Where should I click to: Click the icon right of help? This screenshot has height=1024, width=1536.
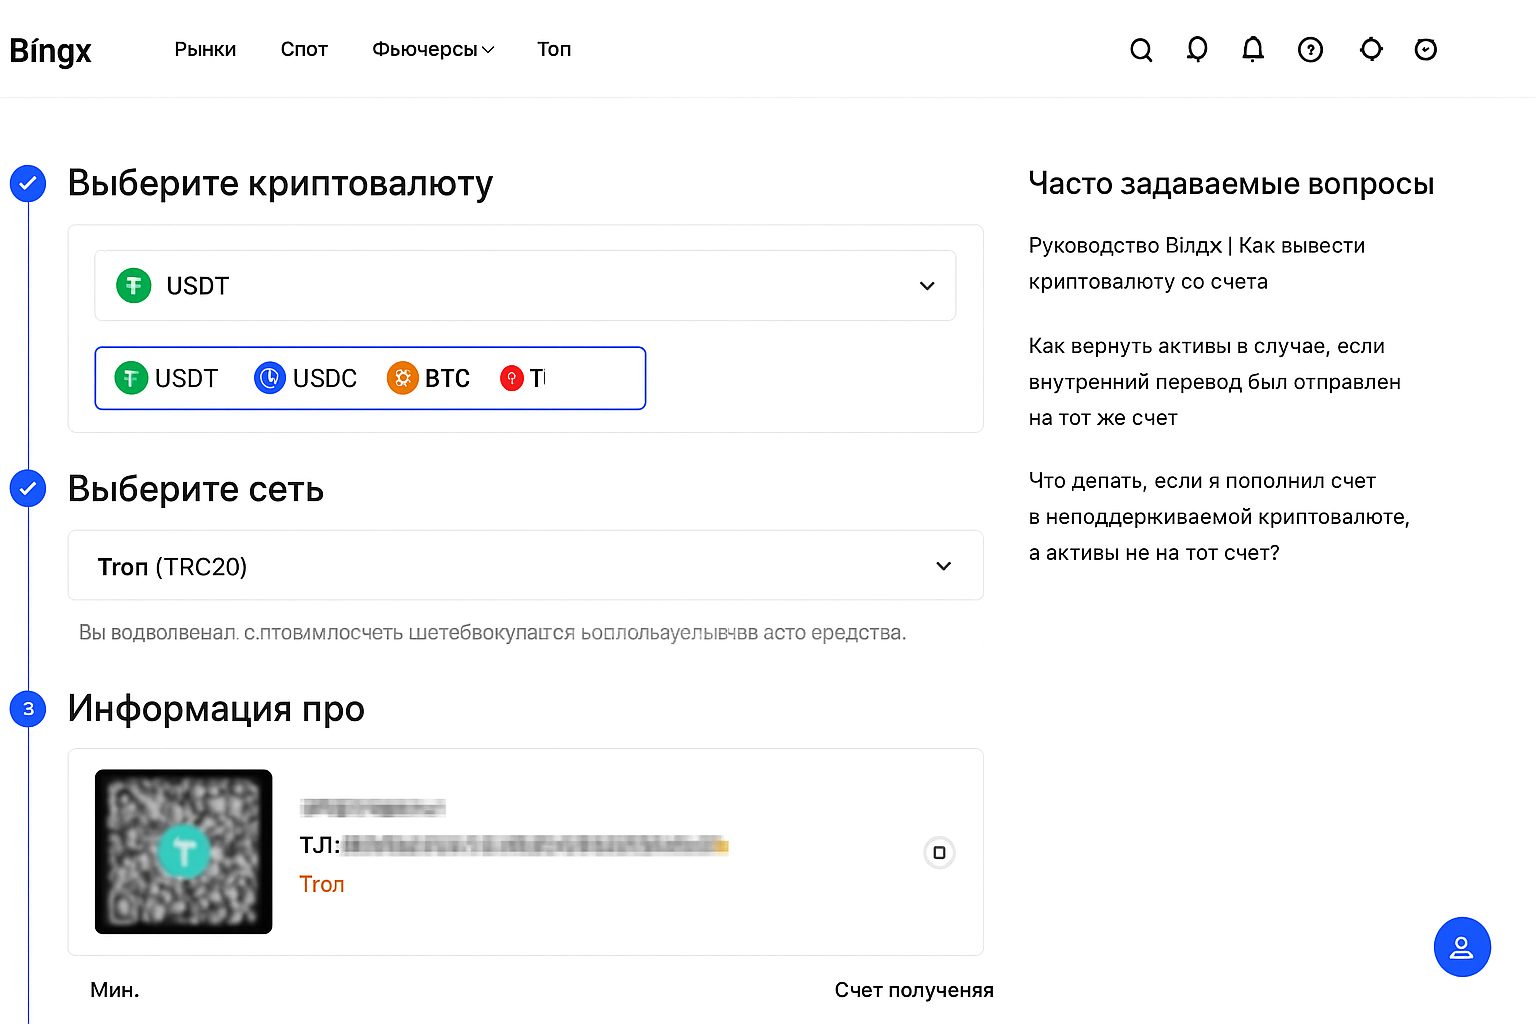(x=1371, y=49)
